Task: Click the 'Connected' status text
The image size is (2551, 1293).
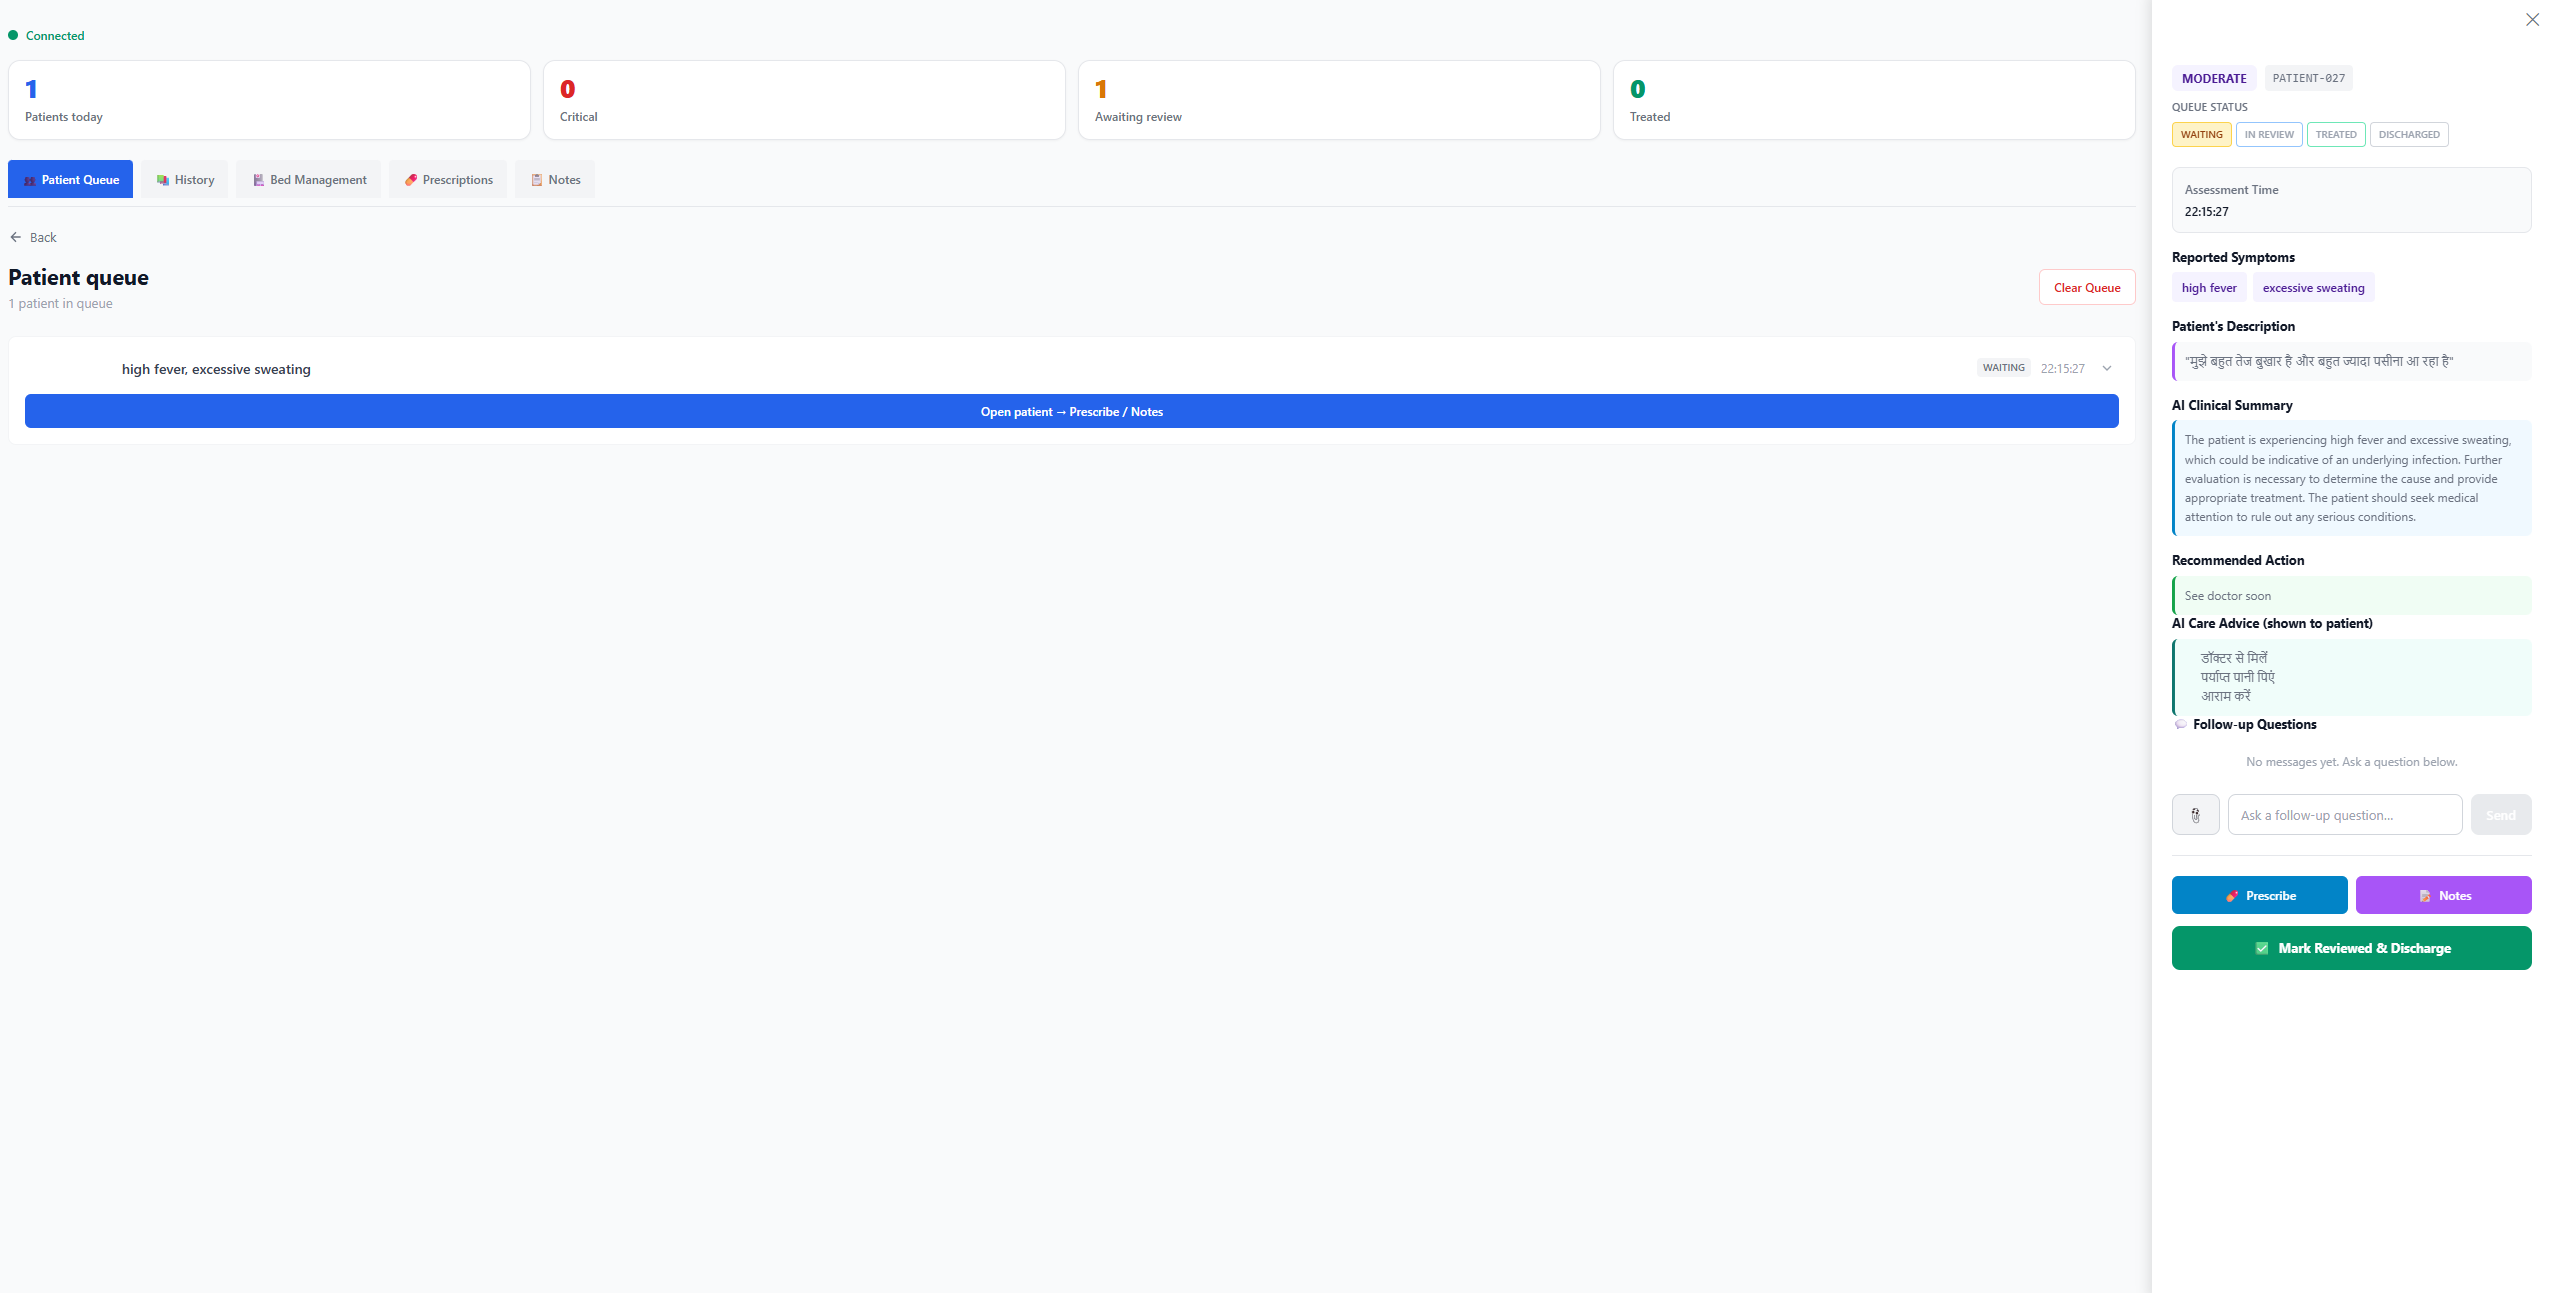Action: (55, 36)
